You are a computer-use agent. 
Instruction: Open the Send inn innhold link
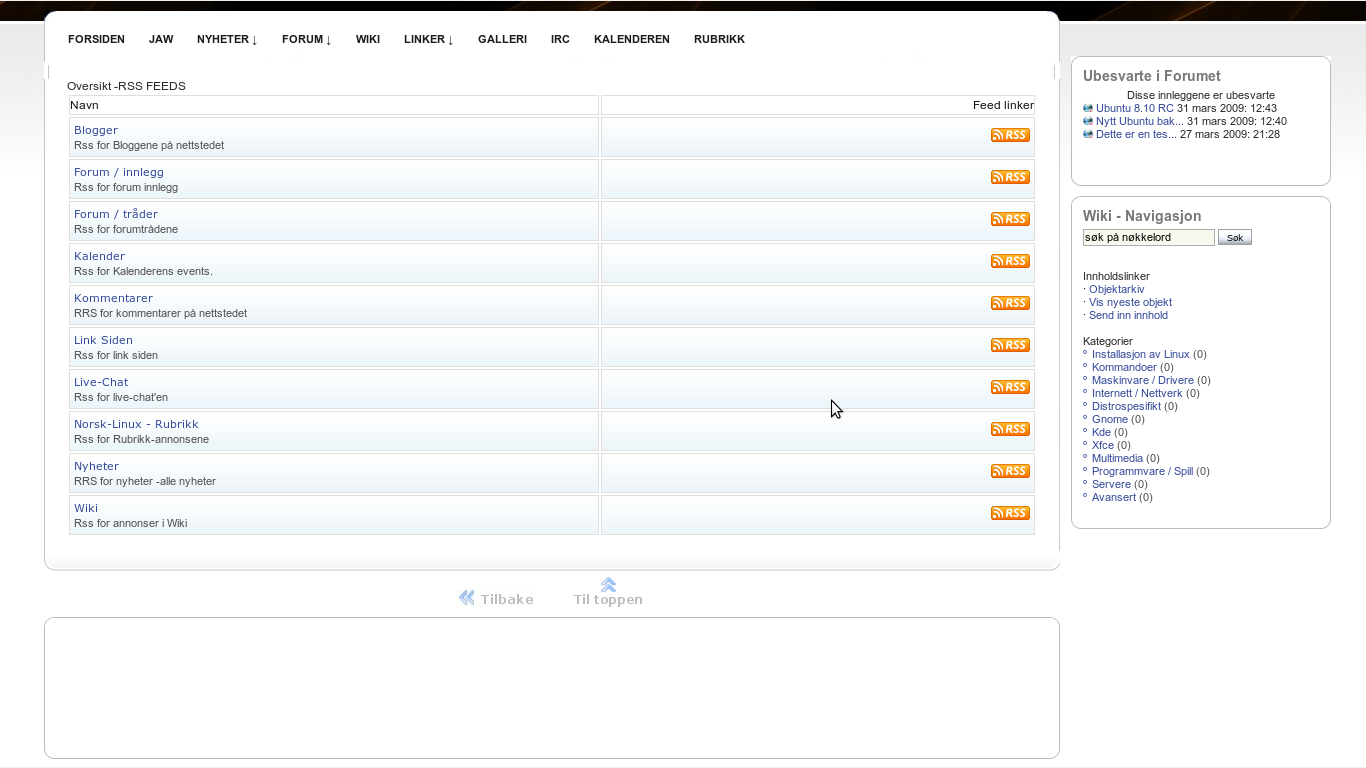1128,315
